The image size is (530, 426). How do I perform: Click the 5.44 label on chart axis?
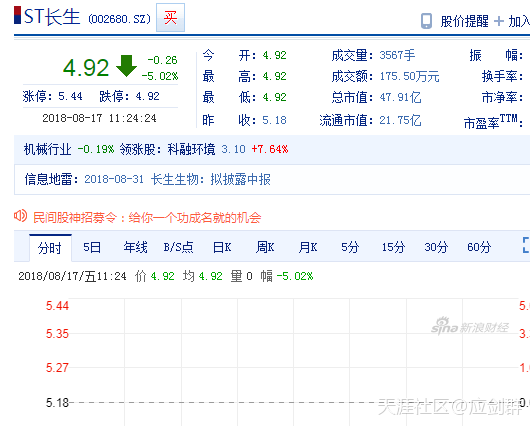tap(57, 306)
